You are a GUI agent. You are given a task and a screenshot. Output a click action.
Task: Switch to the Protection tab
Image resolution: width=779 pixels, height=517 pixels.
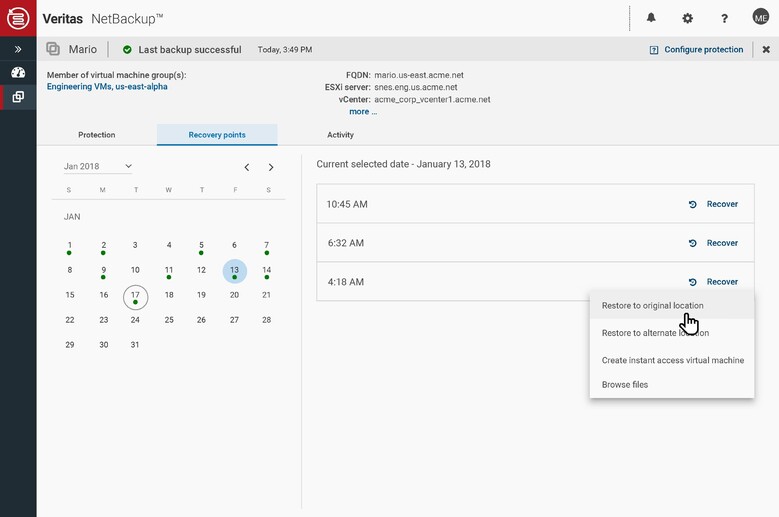click(x=96, y=135)
